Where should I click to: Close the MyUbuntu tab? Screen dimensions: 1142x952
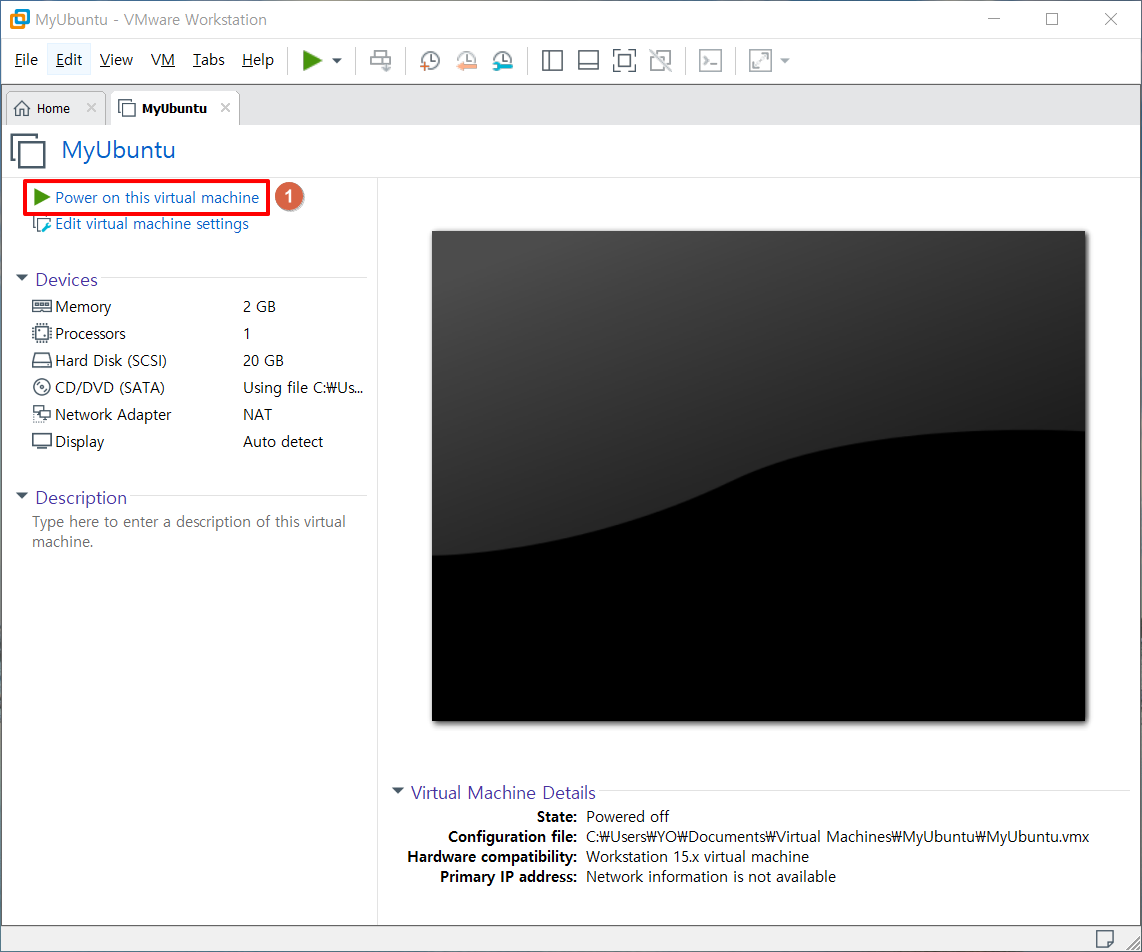click(x=225, y=108)
